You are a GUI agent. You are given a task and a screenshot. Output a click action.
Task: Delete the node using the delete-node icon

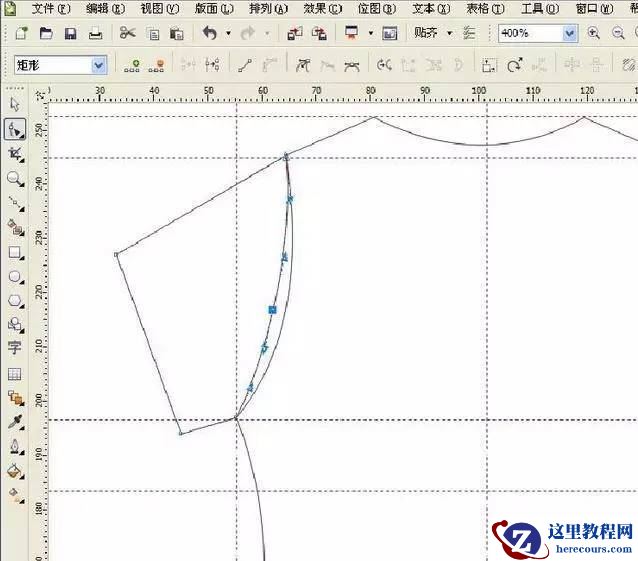click(157, 65)
